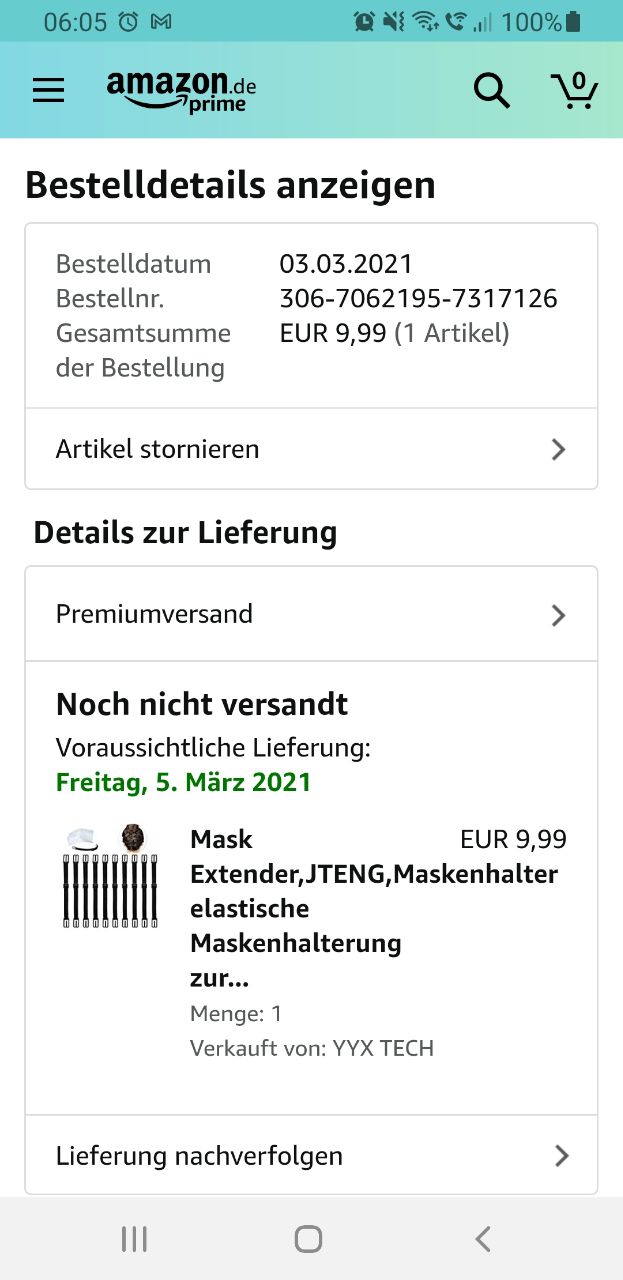Open the Mask Extender product title link
This screenshot has width=623, height=1280.
(374, 909)
